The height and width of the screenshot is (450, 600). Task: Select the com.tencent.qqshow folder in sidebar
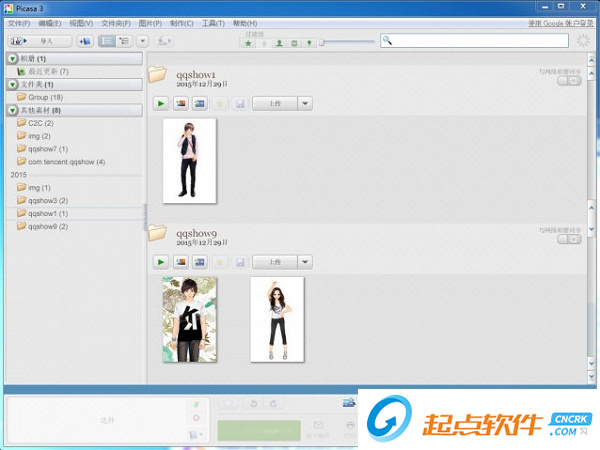pyautogui.click(x=66, y=162)
